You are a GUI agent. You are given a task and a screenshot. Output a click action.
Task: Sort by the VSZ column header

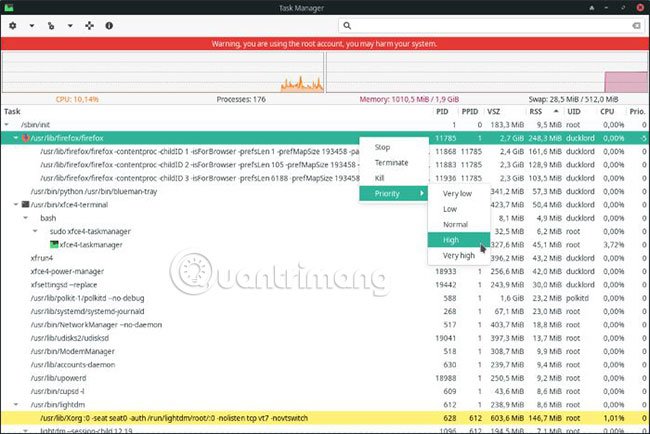(504, 111)
